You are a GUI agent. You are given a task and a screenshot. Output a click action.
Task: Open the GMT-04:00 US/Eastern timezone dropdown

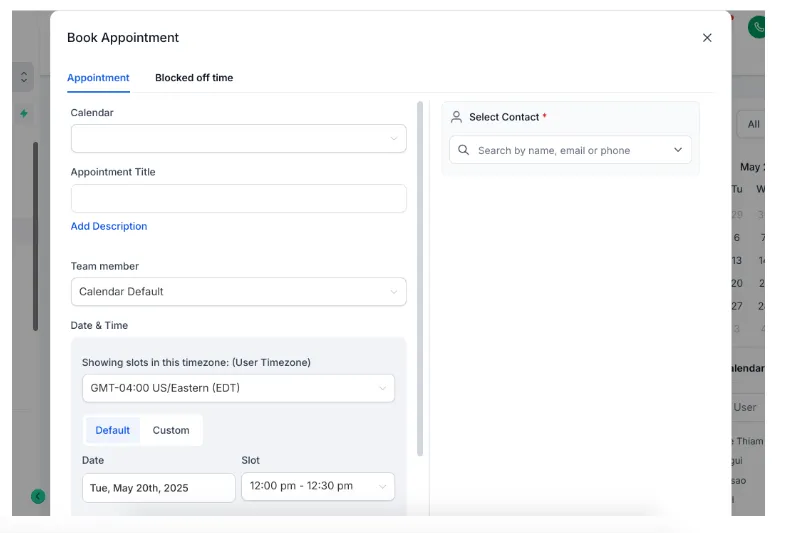click(238, 388)
